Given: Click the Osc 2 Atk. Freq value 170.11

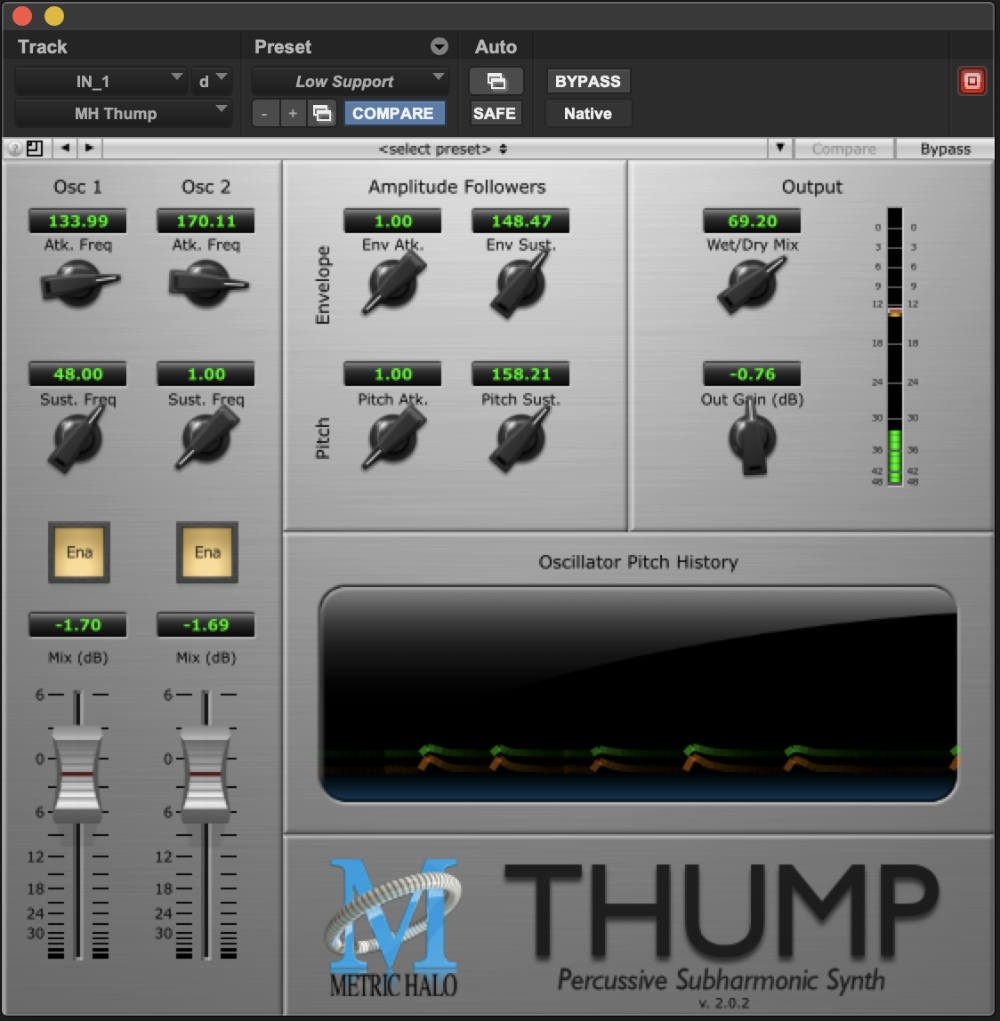Looking at the screenshot, I should [206, 221].
